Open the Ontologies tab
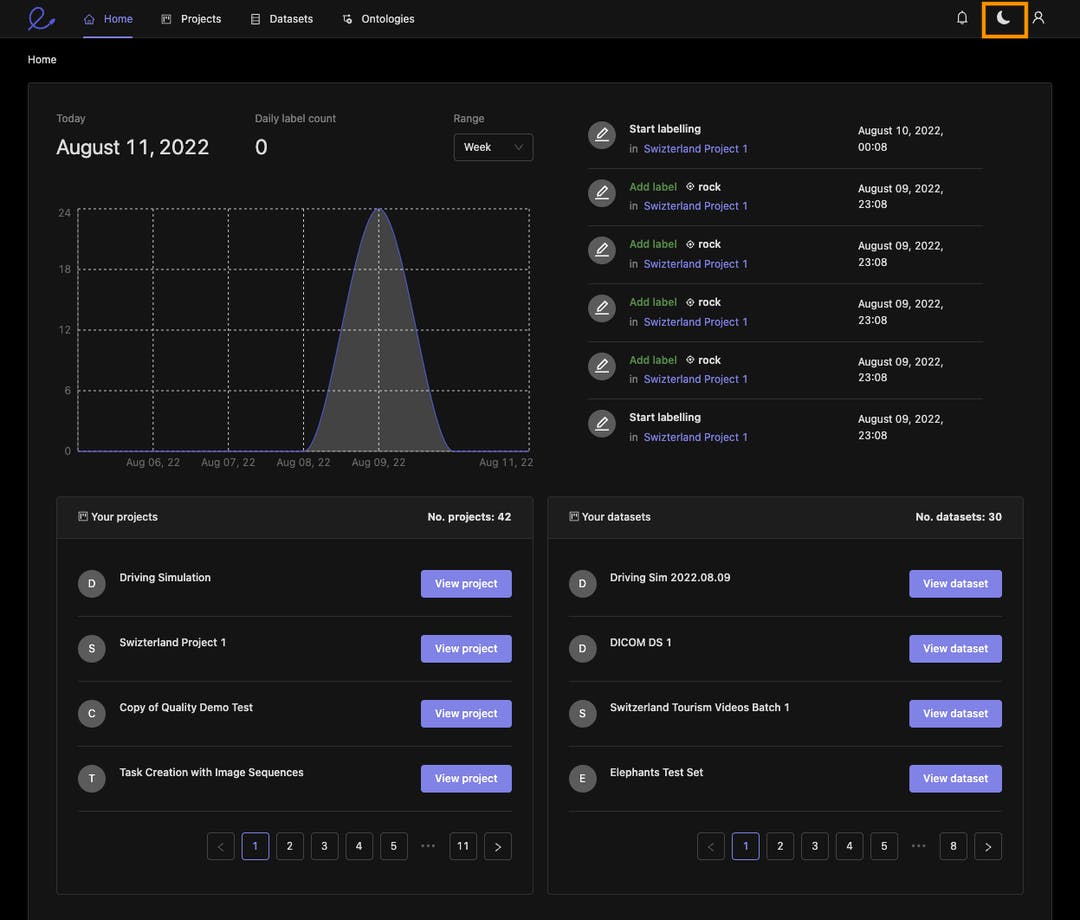Viewport: 1080px width, 920px height. pos(378,19)
